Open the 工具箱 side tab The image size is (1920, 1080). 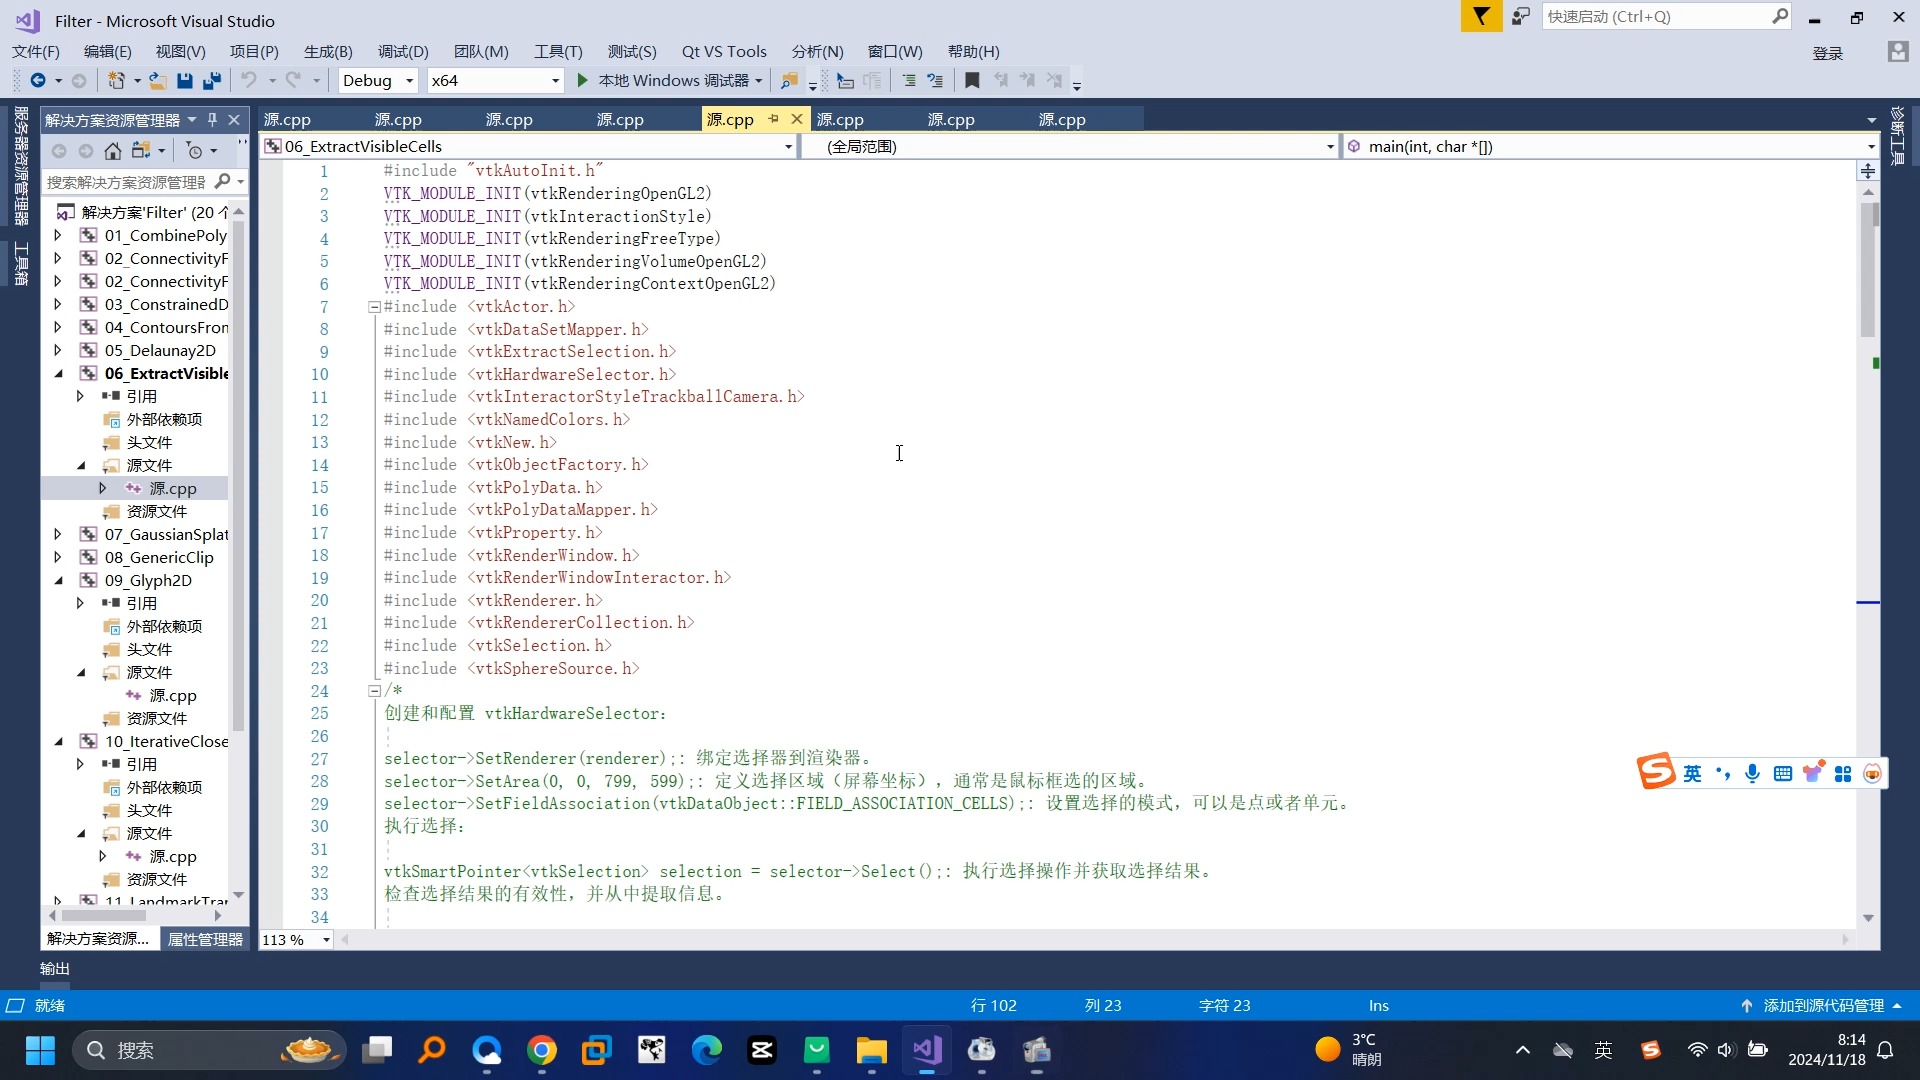(20, 263)
